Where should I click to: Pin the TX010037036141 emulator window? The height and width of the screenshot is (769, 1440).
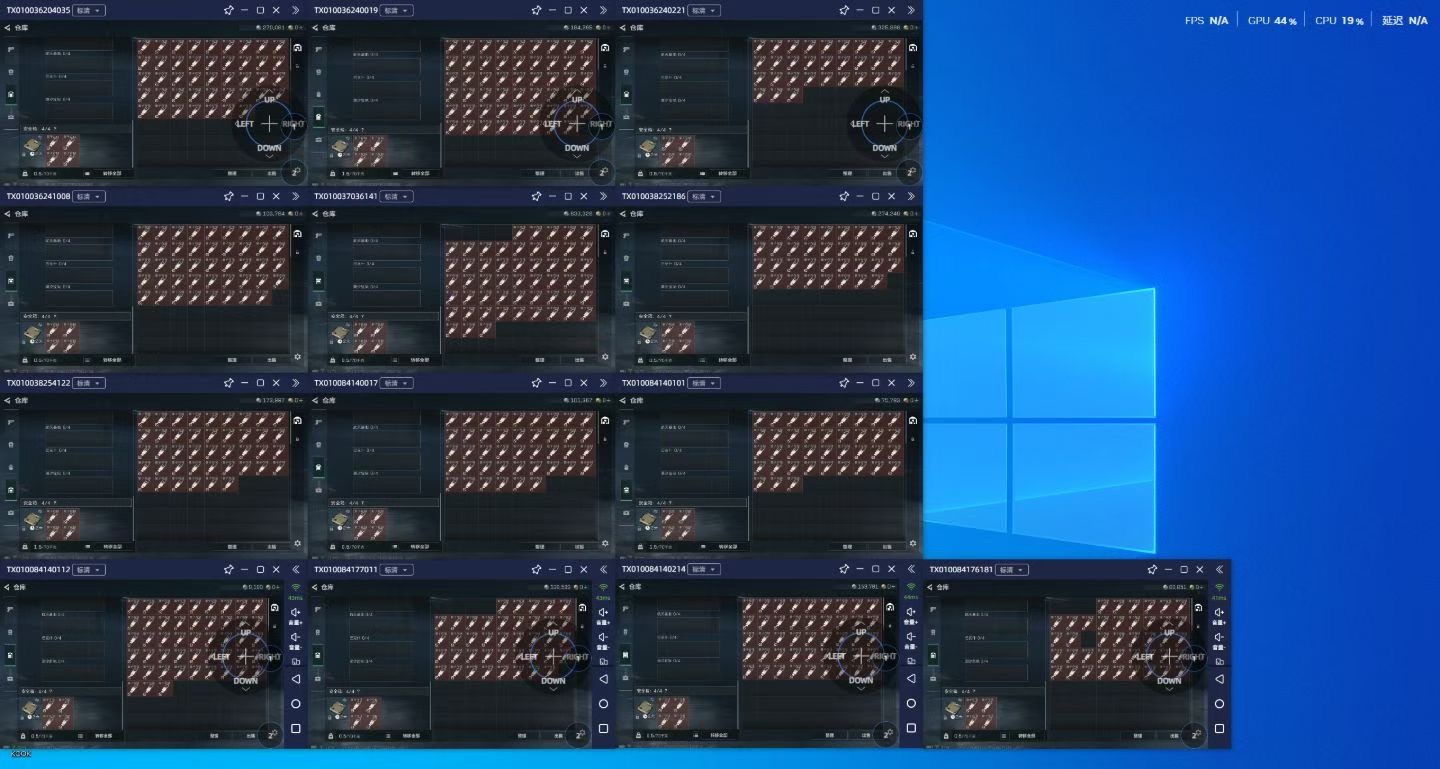click(x=537, y=197)
